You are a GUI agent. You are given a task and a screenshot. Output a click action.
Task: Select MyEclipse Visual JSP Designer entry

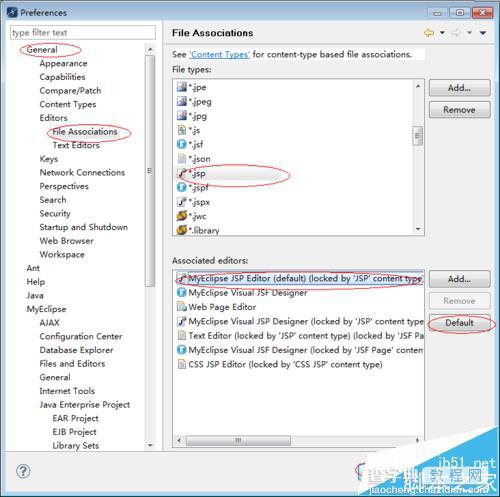[299, 321]
